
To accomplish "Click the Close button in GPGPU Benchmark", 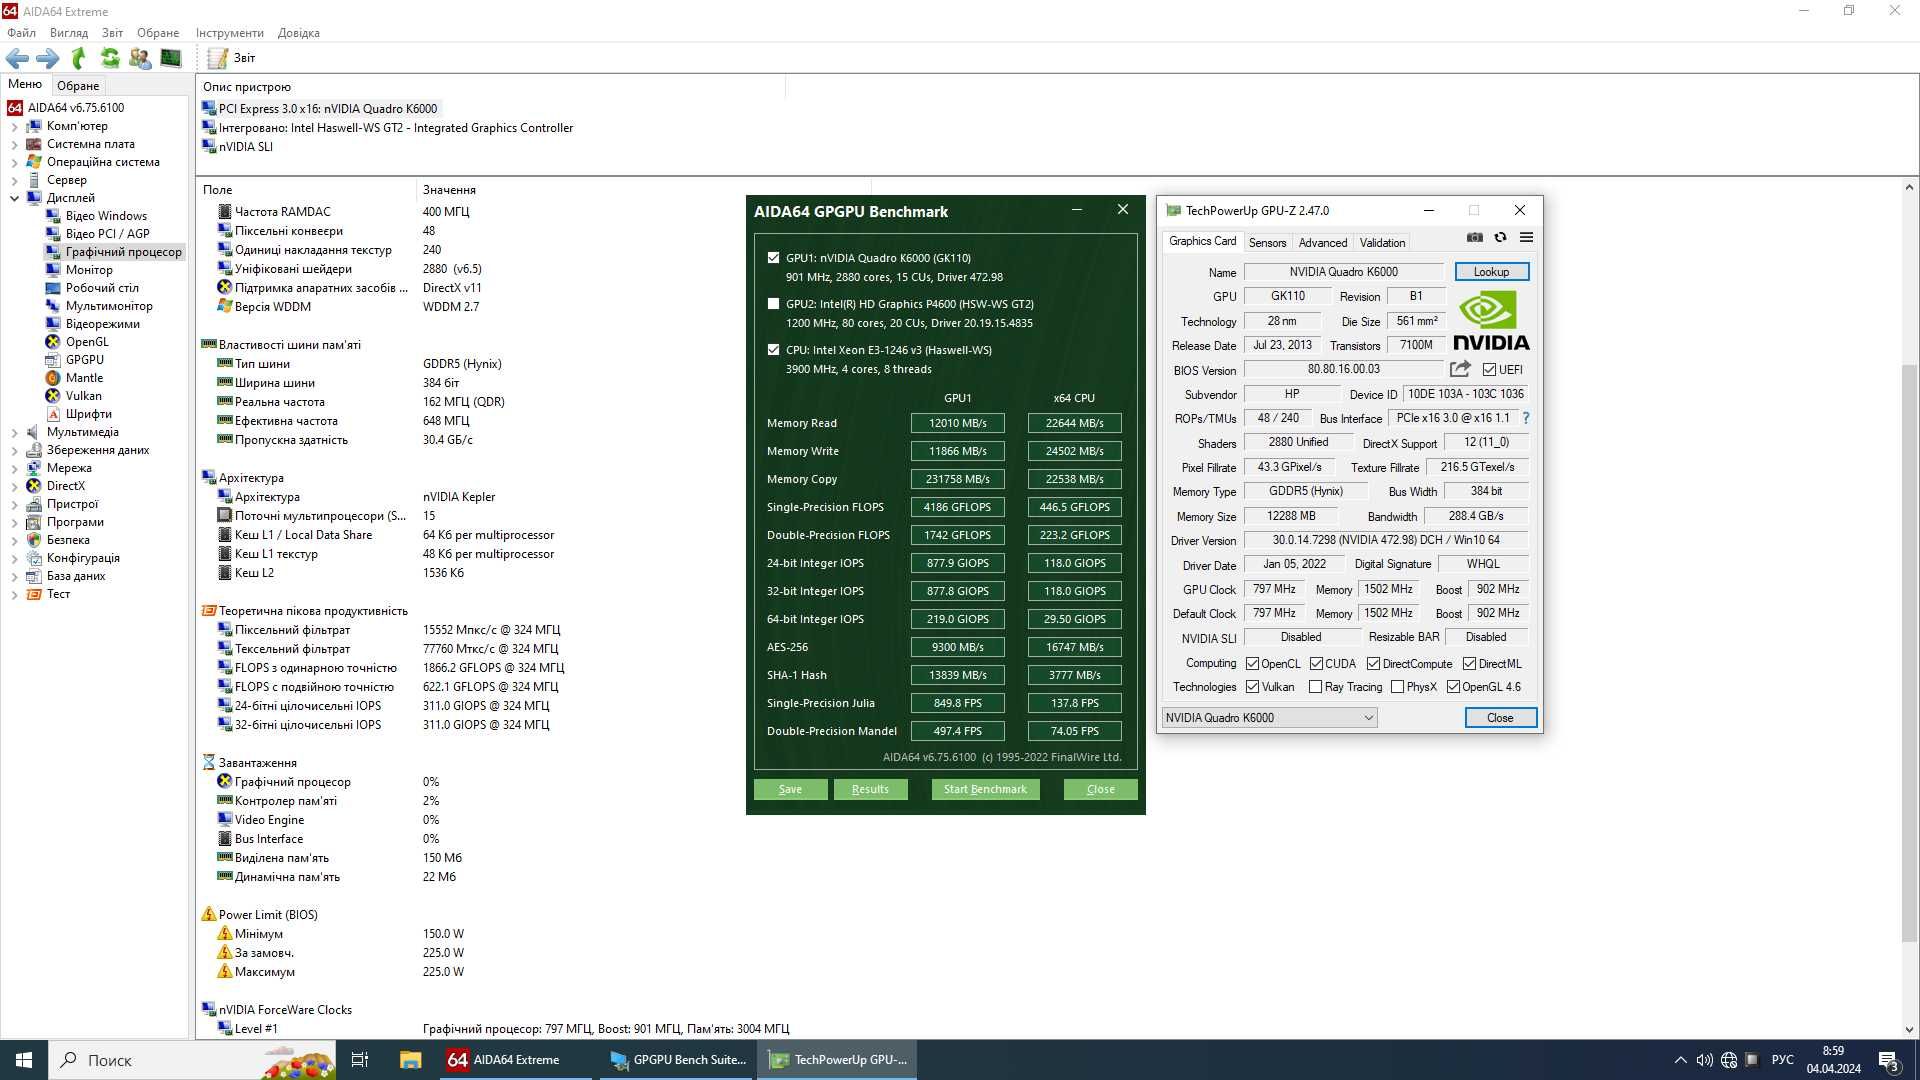I will [x=1100, y=790].
